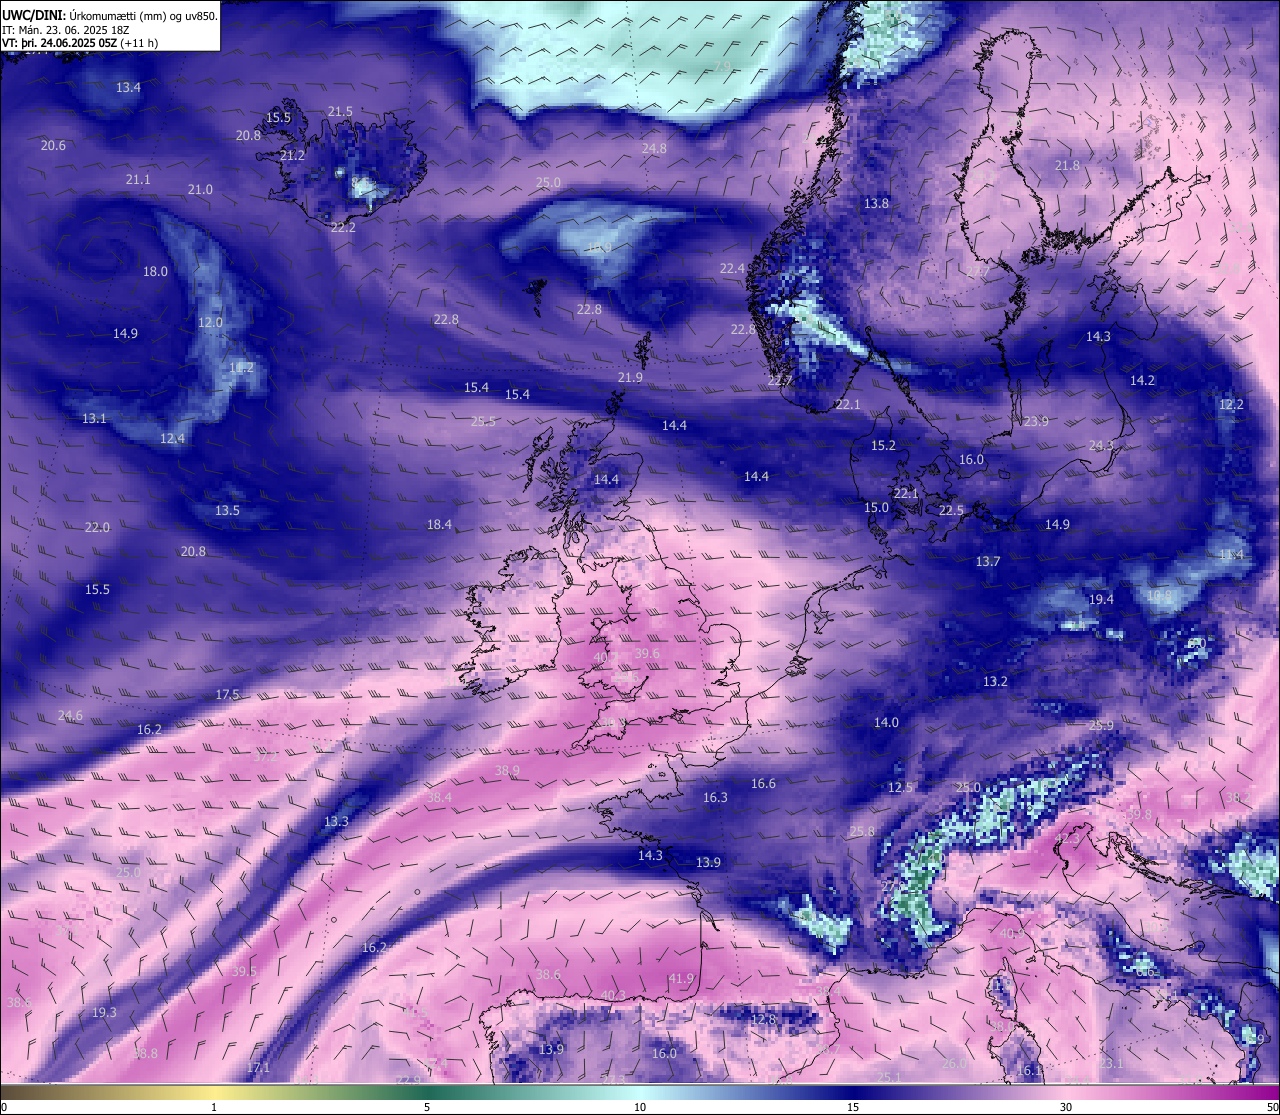Click the 16.3 value over France
Screen dimensions: 1280x1115
click(715, 798)
